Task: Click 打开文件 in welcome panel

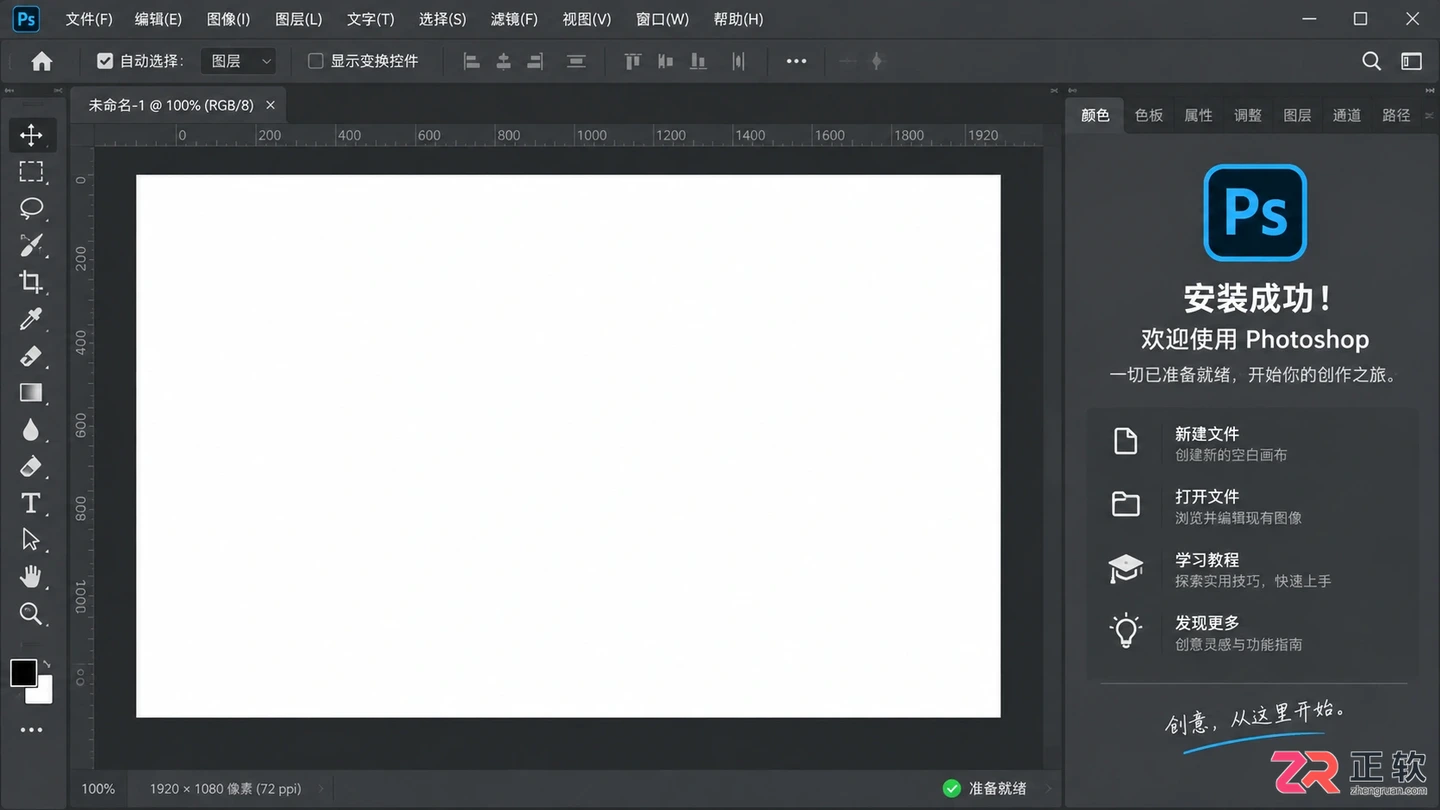Action: pos(1252,506)
